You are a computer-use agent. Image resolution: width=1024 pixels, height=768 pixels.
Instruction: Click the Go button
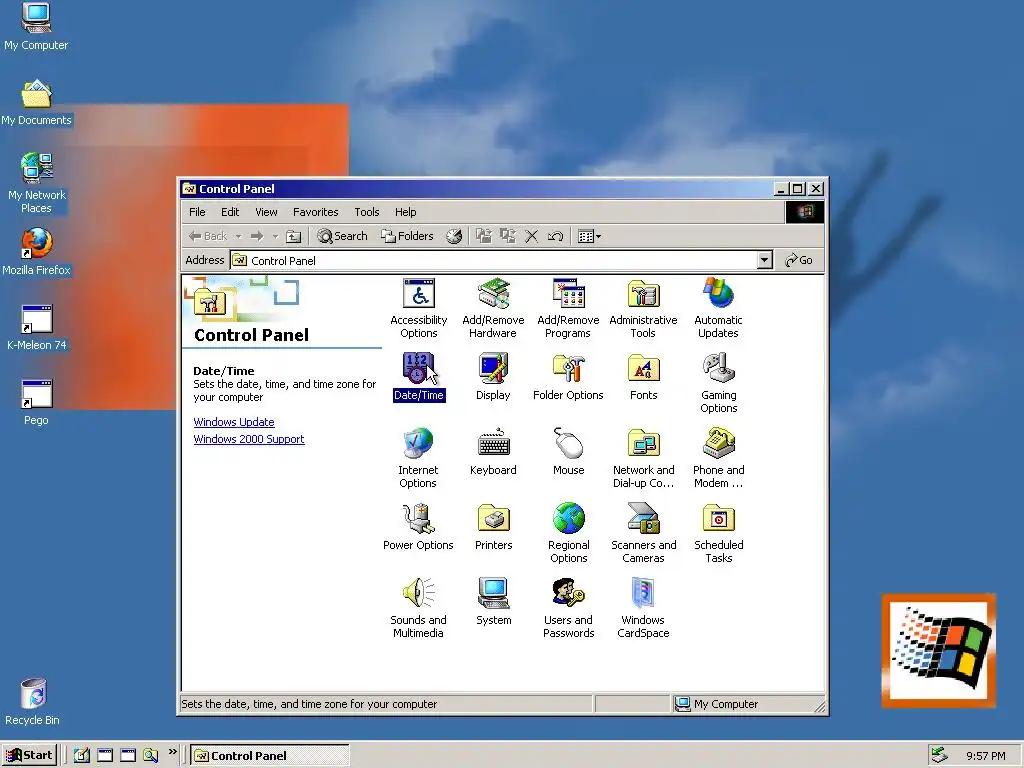pyautogui.click(x=799, y=261)
